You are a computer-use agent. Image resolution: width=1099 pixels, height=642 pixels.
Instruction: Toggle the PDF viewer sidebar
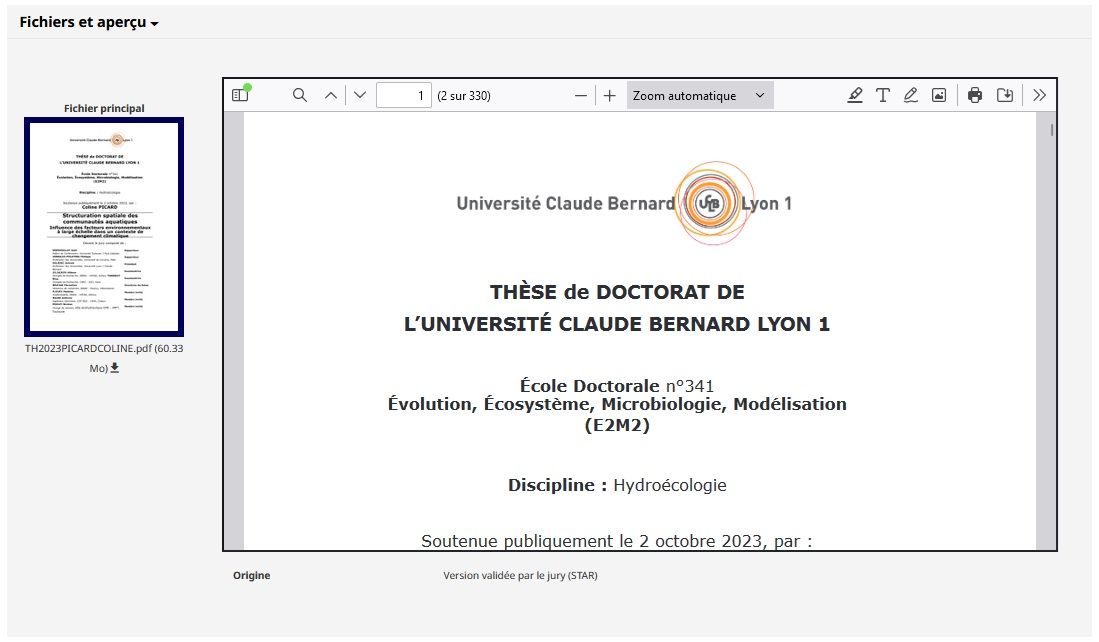point(240,95)
